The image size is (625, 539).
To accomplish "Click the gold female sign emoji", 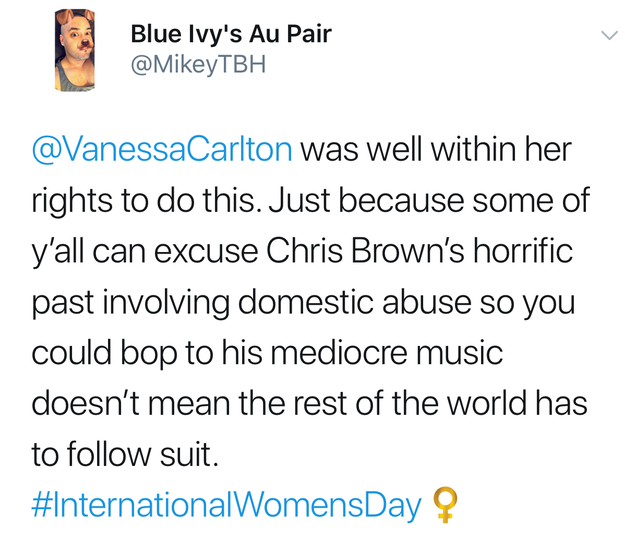I will pyautogui.click(x=445, y=504).
